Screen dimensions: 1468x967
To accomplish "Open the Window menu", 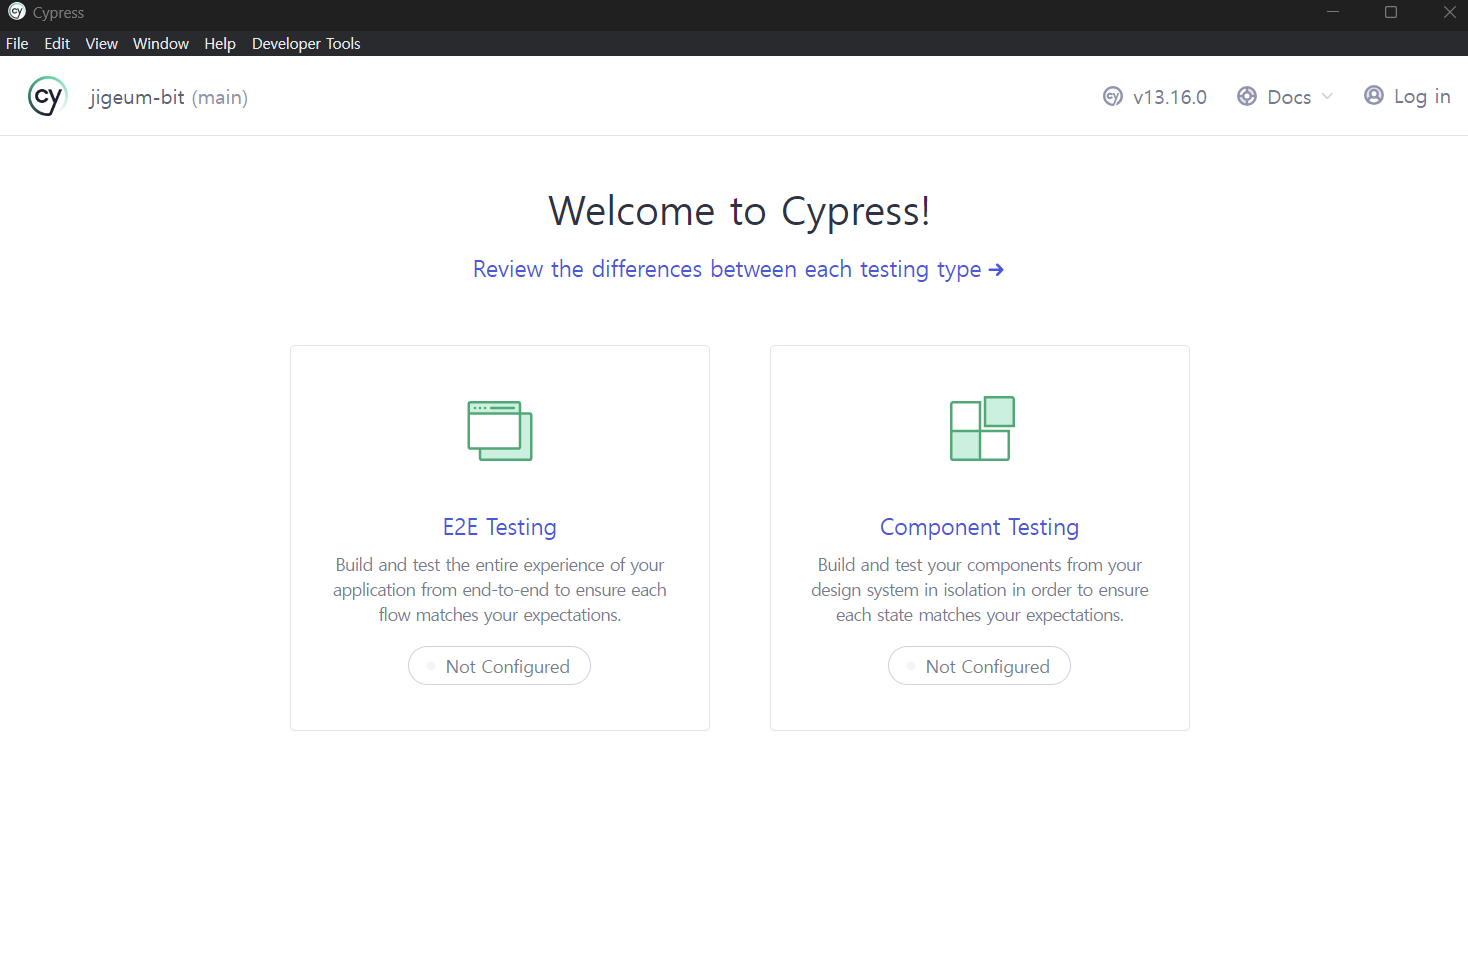I will [x=161, y=43].
